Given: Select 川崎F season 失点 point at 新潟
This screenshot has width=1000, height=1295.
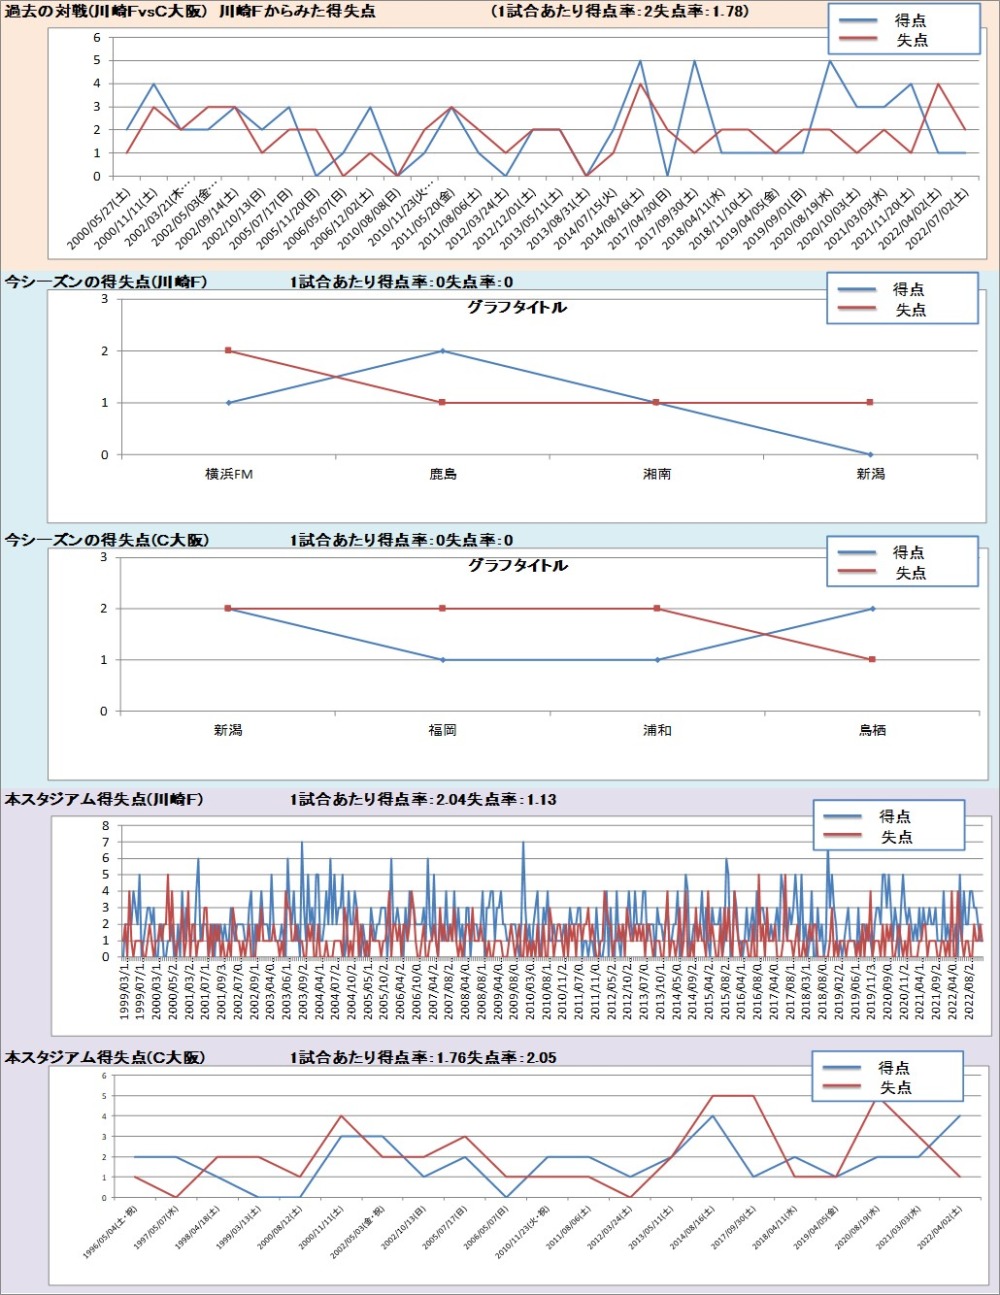Looking at the screenshot, I should tap(871, 403).
